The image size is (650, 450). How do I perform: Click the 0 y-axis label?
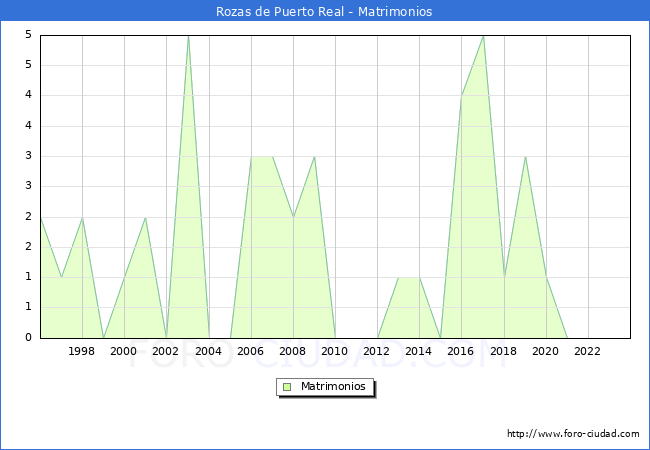(x=28, y=337)
